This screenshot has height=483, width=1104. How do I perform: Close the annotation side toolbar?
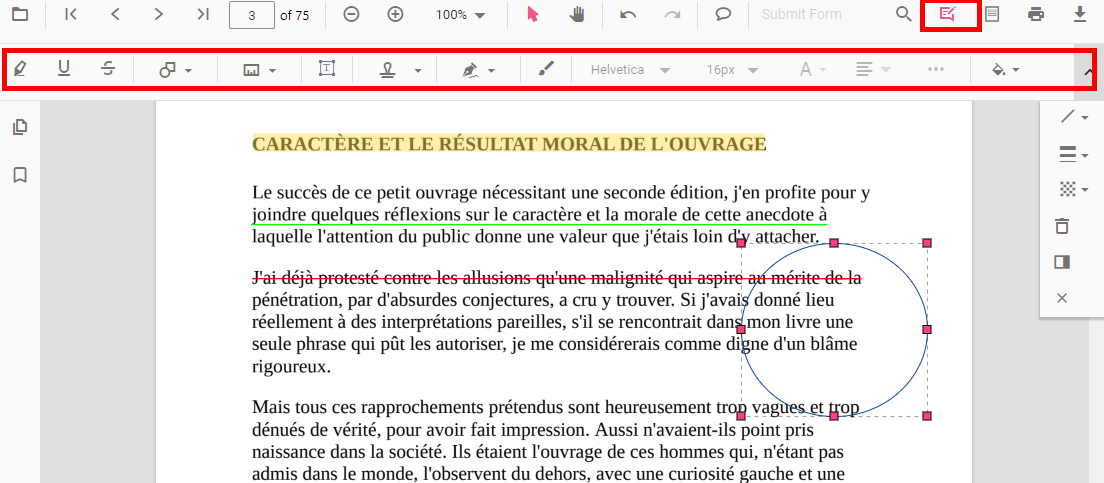(1062, 299)
